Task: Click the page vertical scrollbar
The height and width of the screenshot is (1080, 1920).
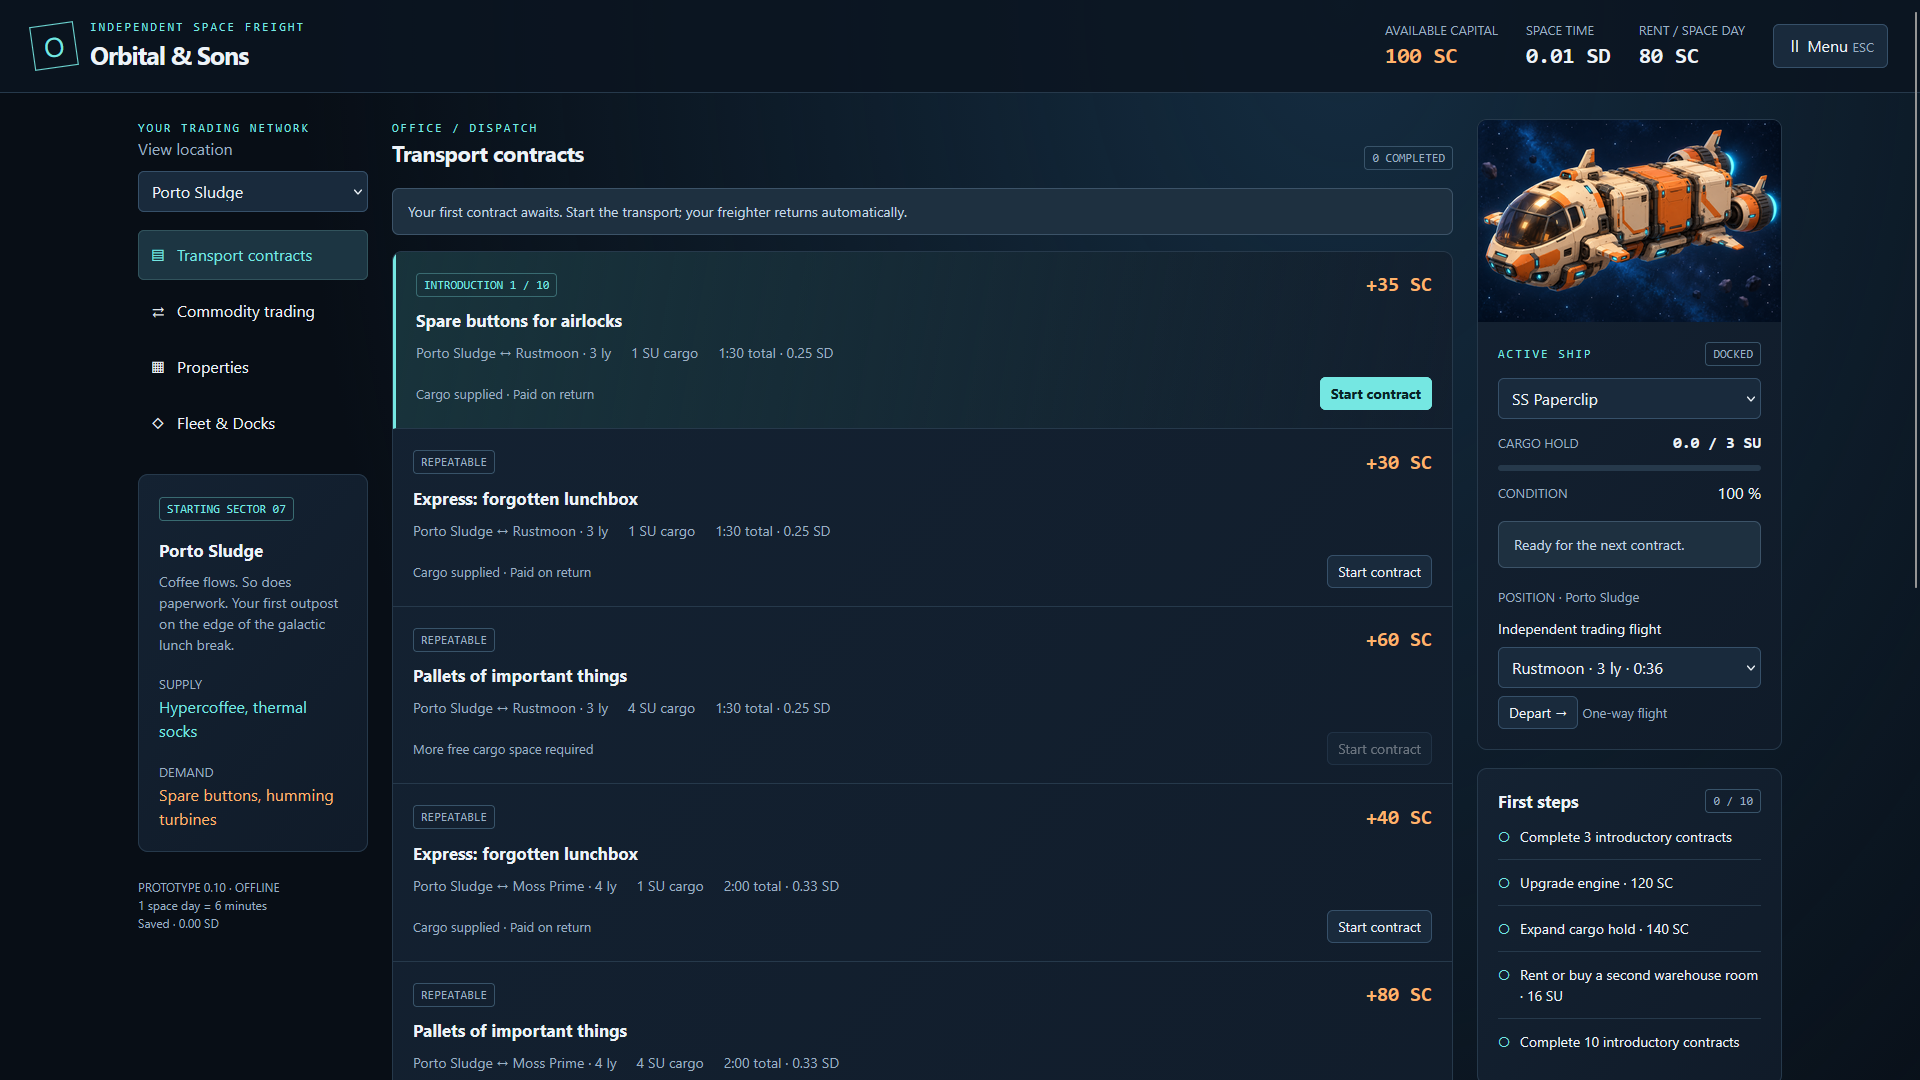Action: [1915, 300]
